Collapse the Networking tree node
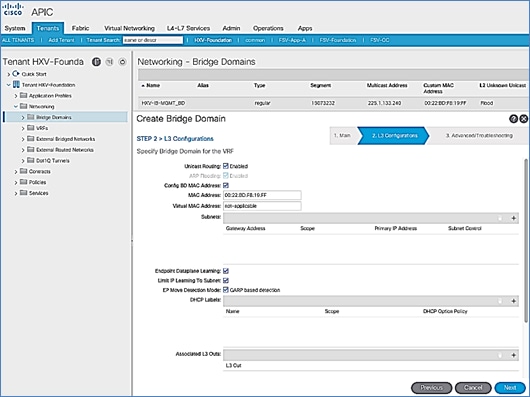This screenshot has width=530, height=397. pos(16,106)
